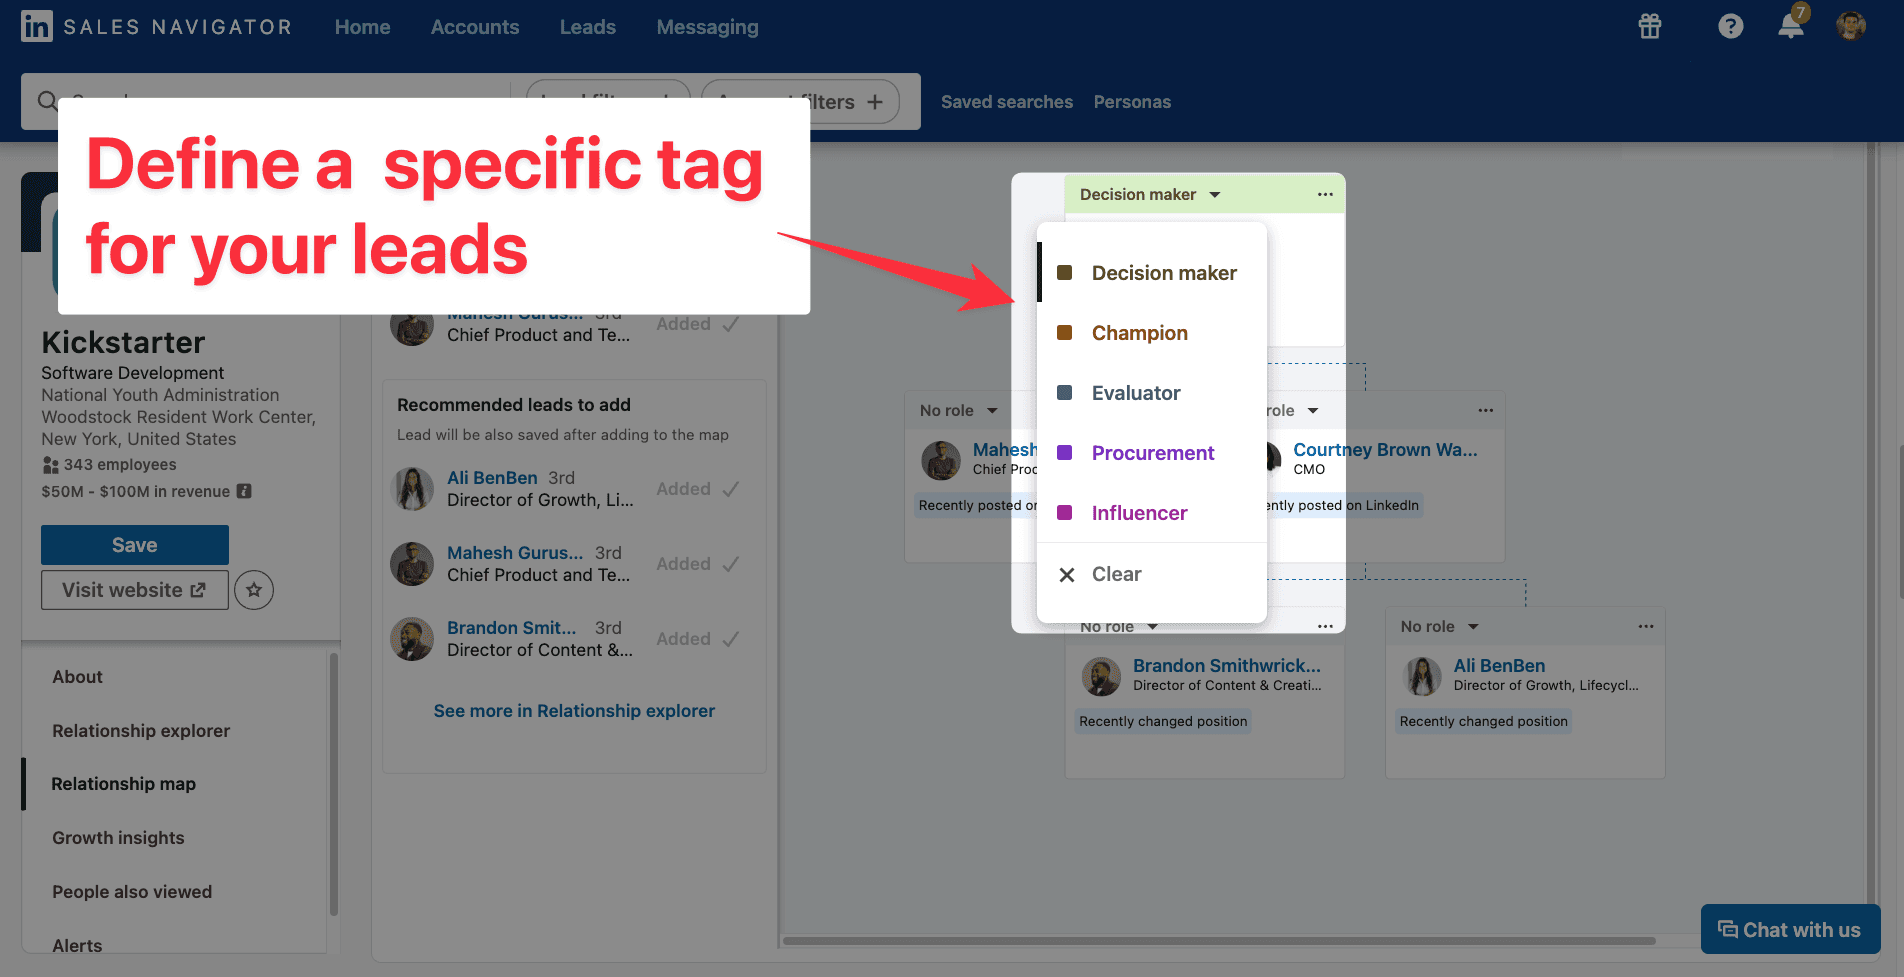Click Brandon's Recently changed position tag

1163,722
